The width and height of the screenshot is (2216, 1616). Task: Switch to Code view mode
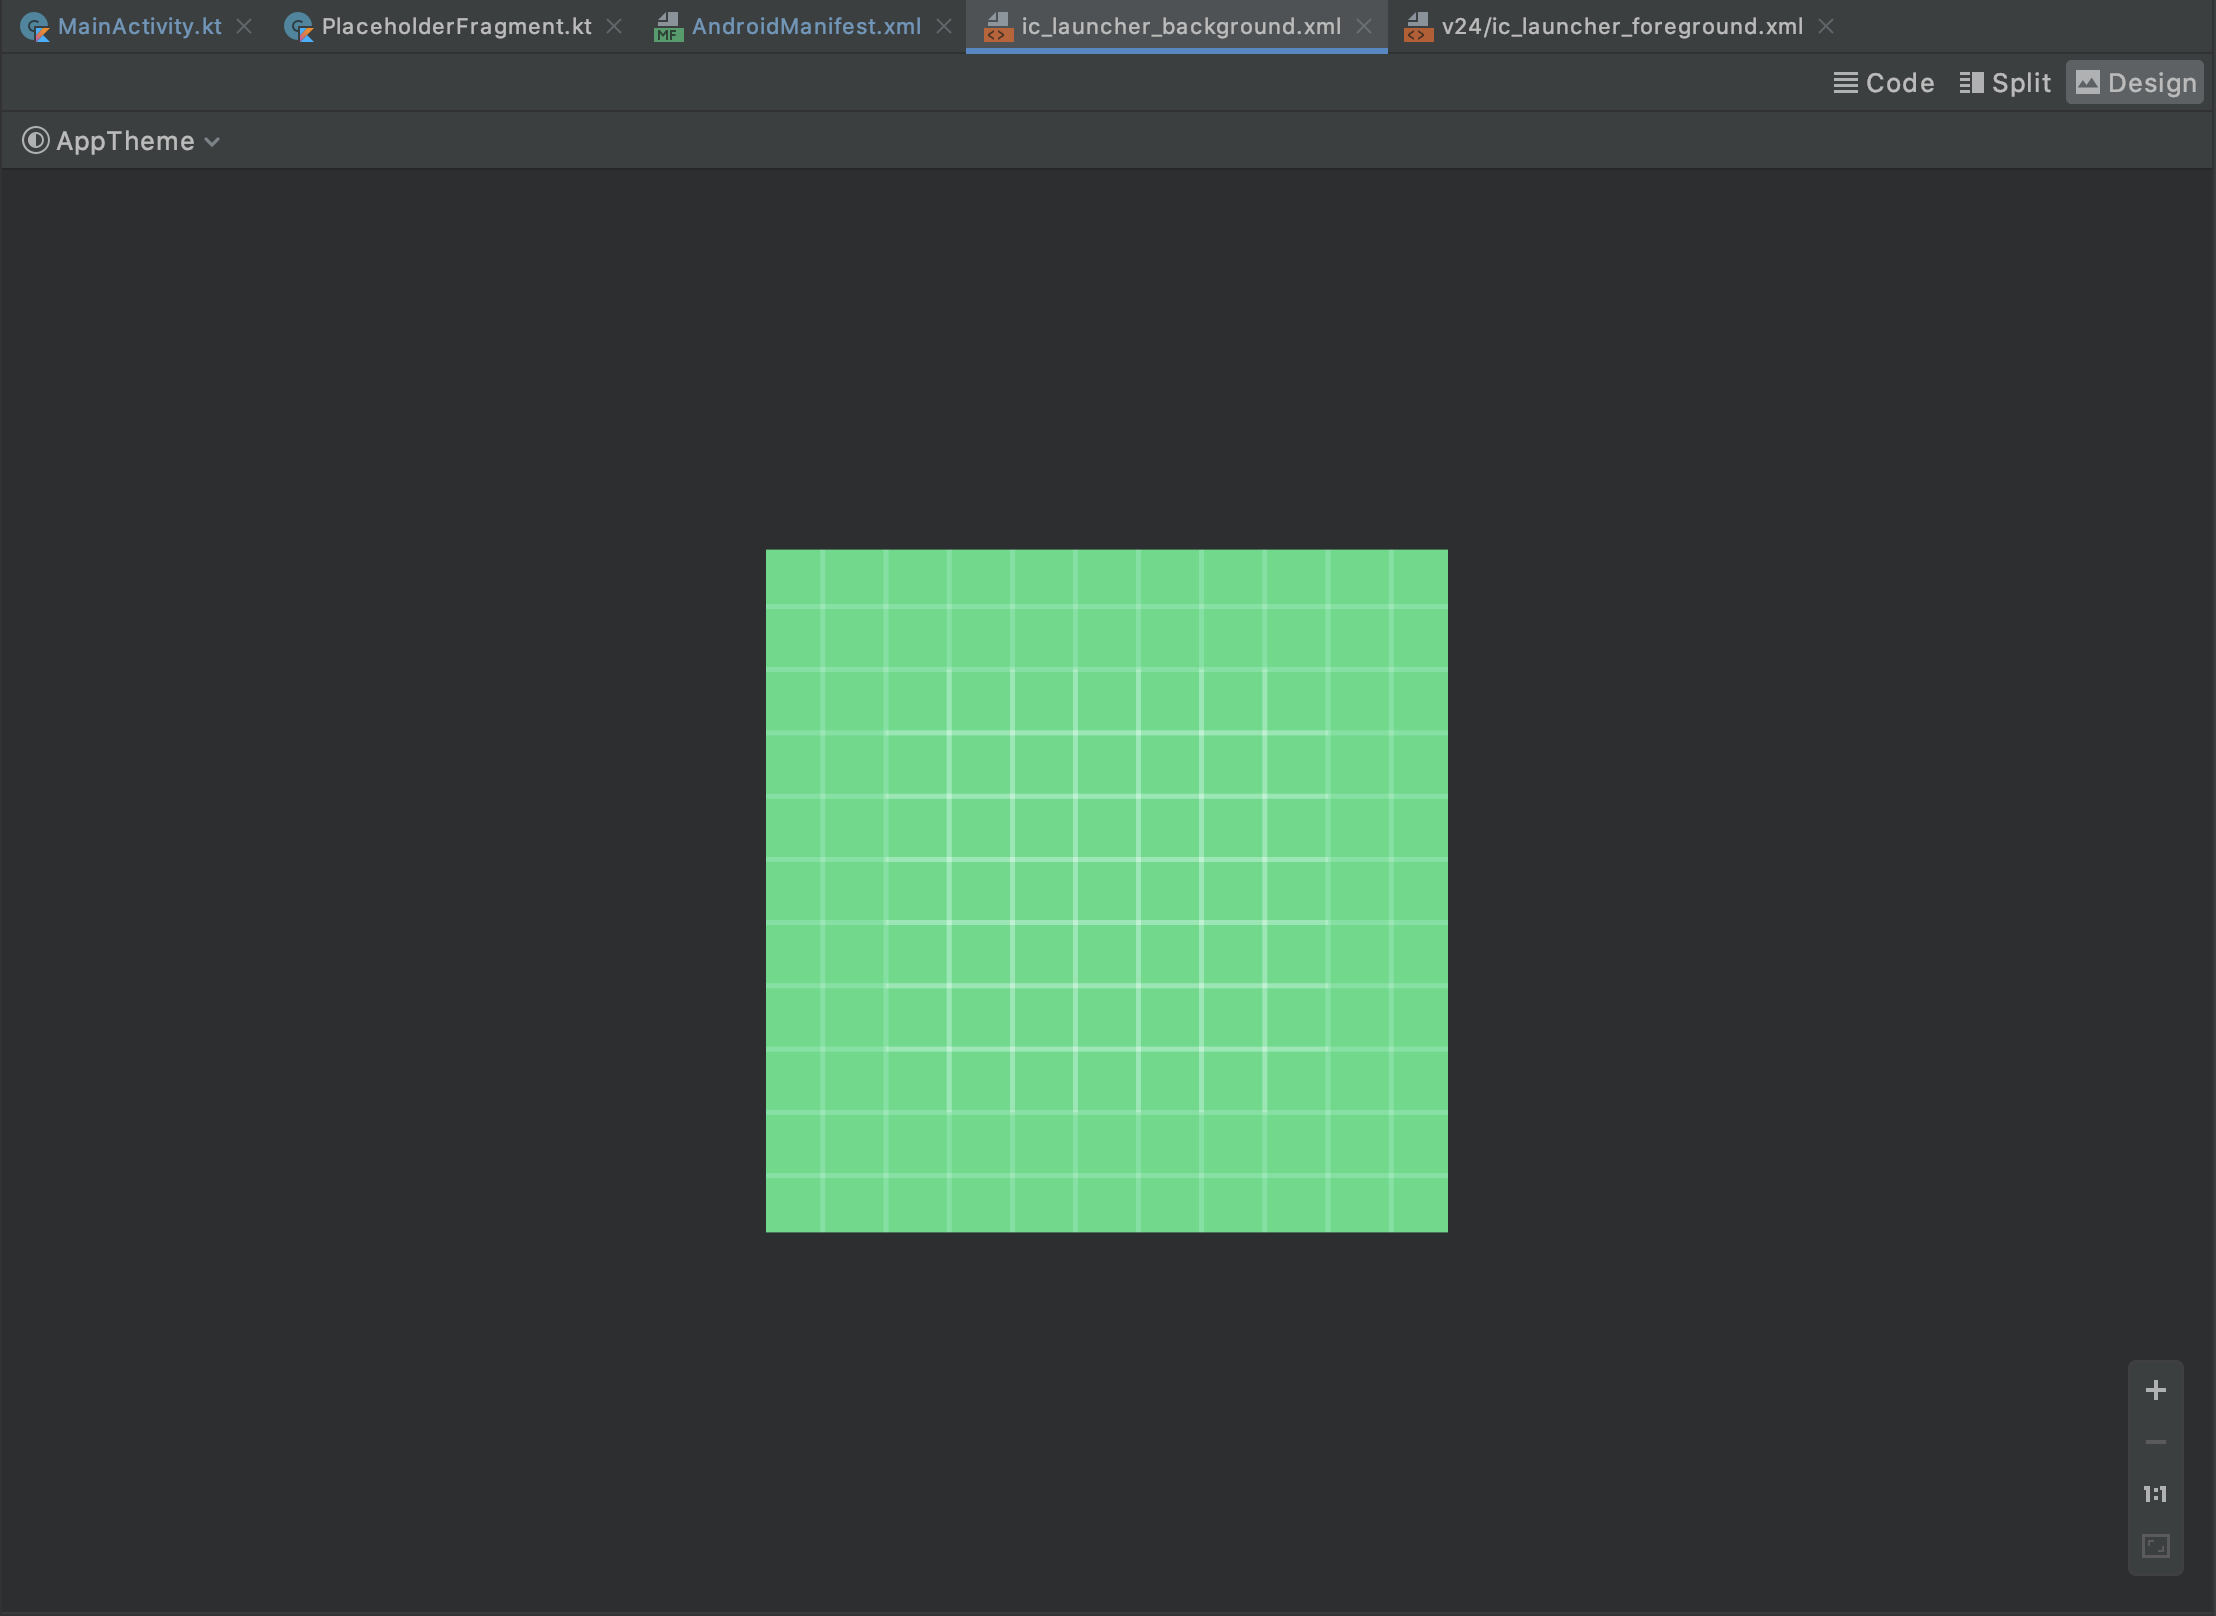[1883, 83]
